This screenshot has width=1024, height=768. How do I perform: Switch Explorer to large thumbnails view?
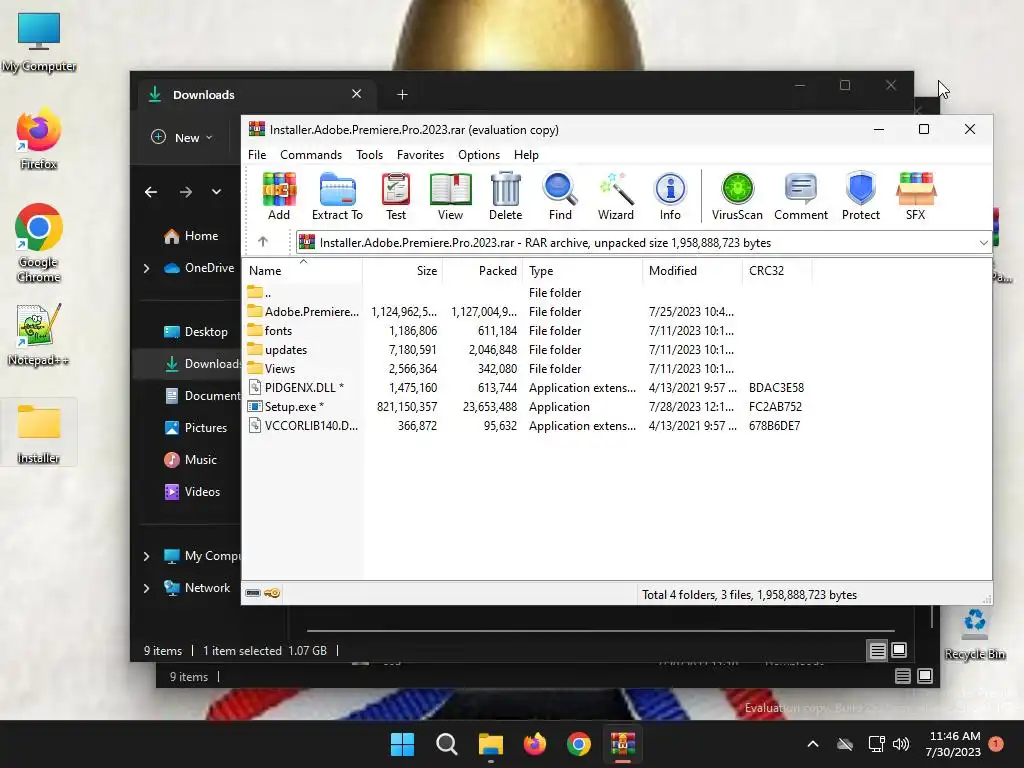coord(899,650)
